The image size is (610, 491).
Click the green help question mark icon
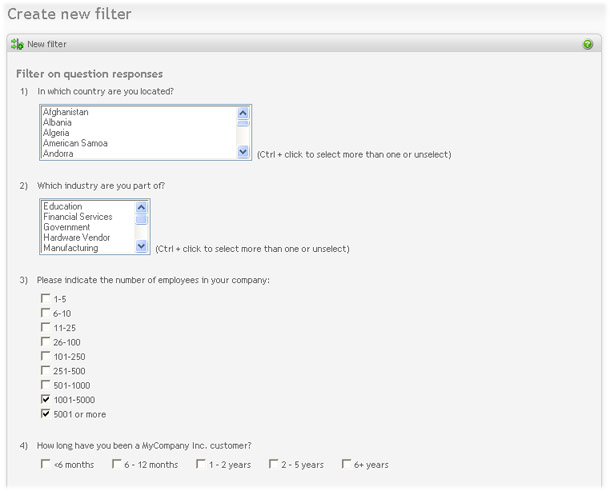coord(587,44)
